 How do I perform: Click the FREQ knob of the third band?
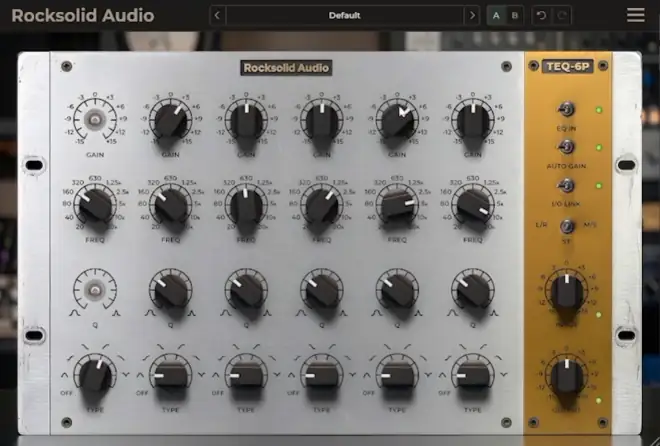pos(246,206)
